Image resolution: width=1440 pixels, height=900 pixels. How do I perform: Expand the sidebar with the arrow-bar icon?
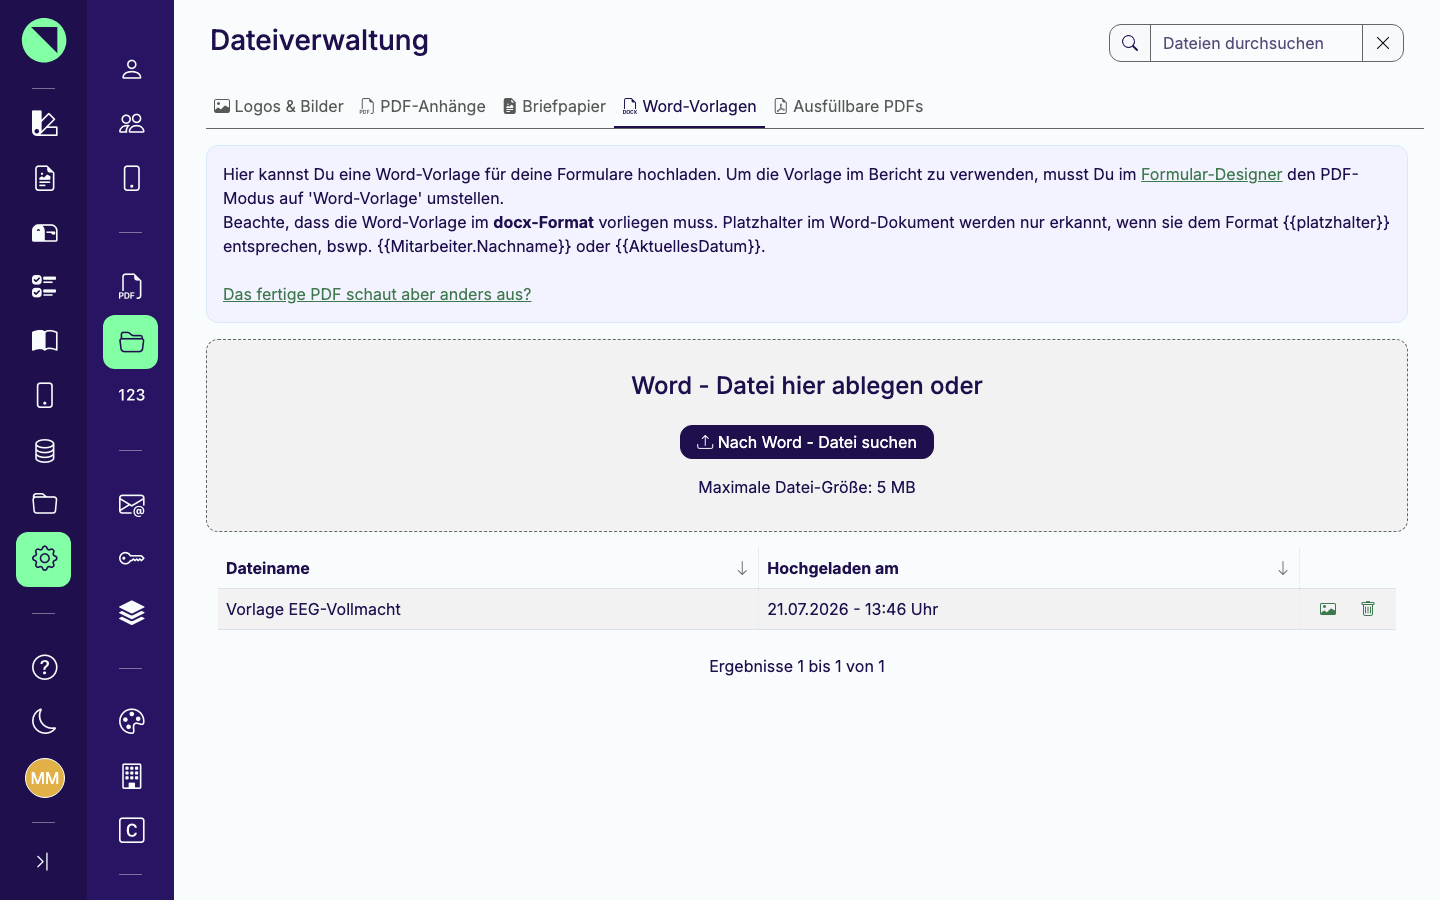click(x=43, y=861)
